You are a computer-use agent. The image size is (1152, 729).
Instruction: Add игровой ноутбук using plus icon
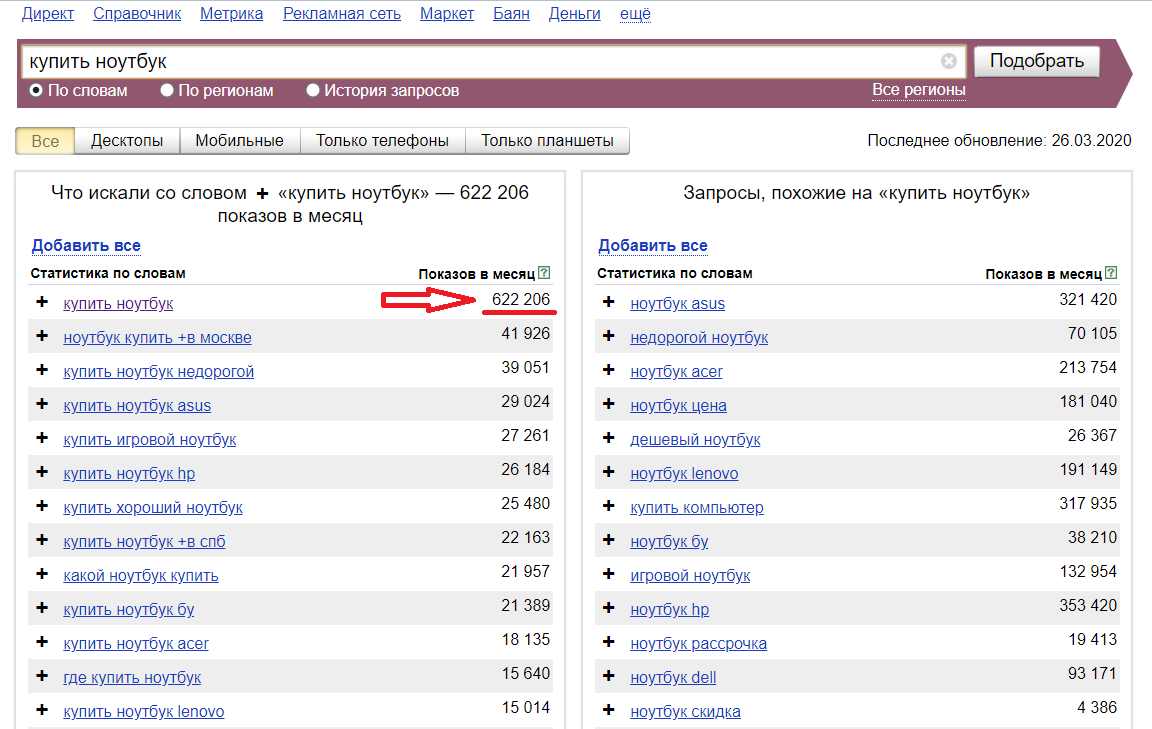(x=608, y=574)
